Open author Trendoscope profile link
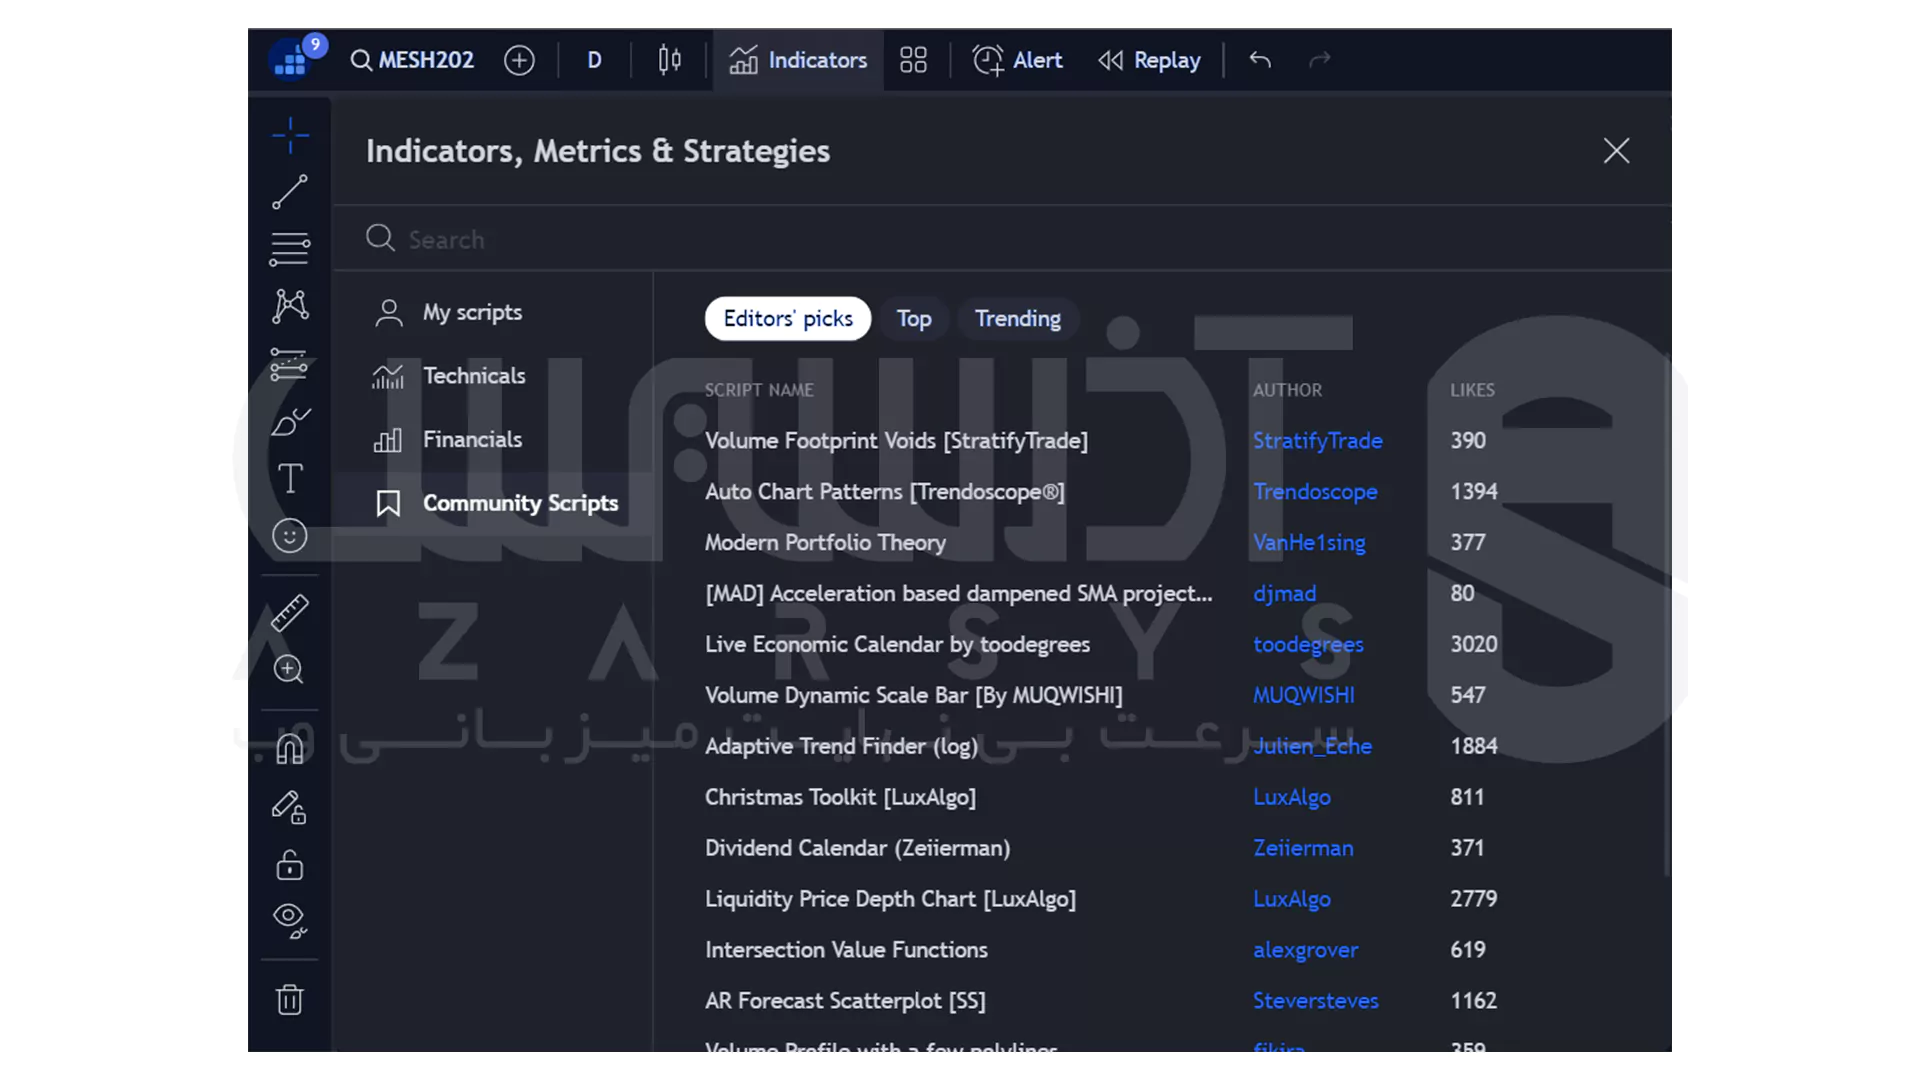 pos(1315,492)
